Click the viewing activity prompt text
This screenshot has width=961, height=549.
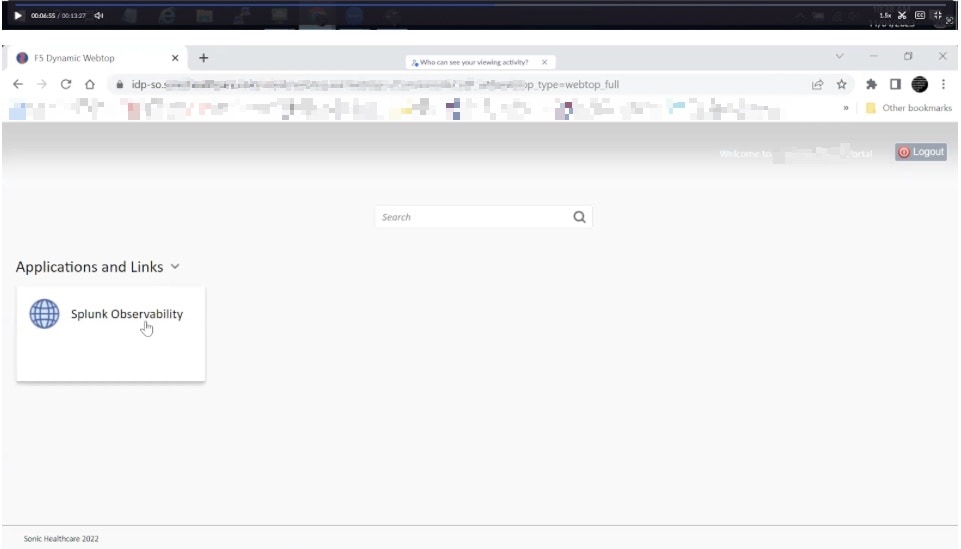click(x=474, y=62)
